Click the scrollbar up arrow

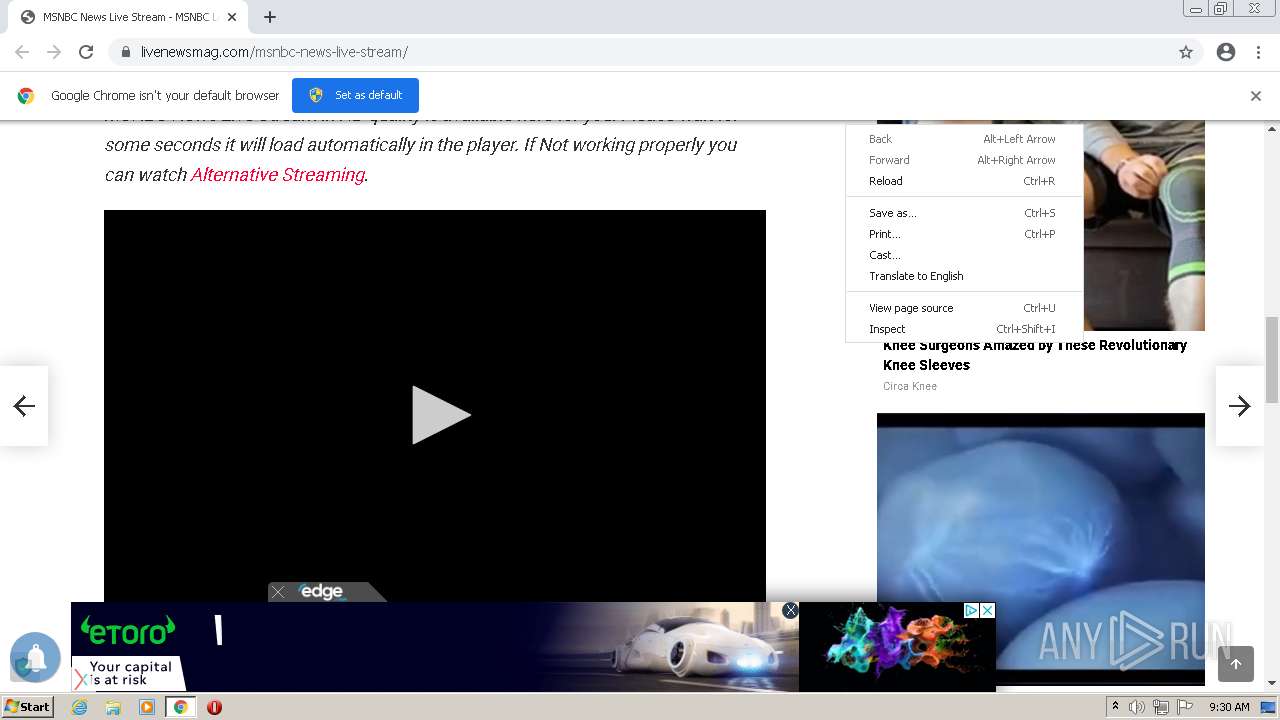click(x=1272, y=128)
